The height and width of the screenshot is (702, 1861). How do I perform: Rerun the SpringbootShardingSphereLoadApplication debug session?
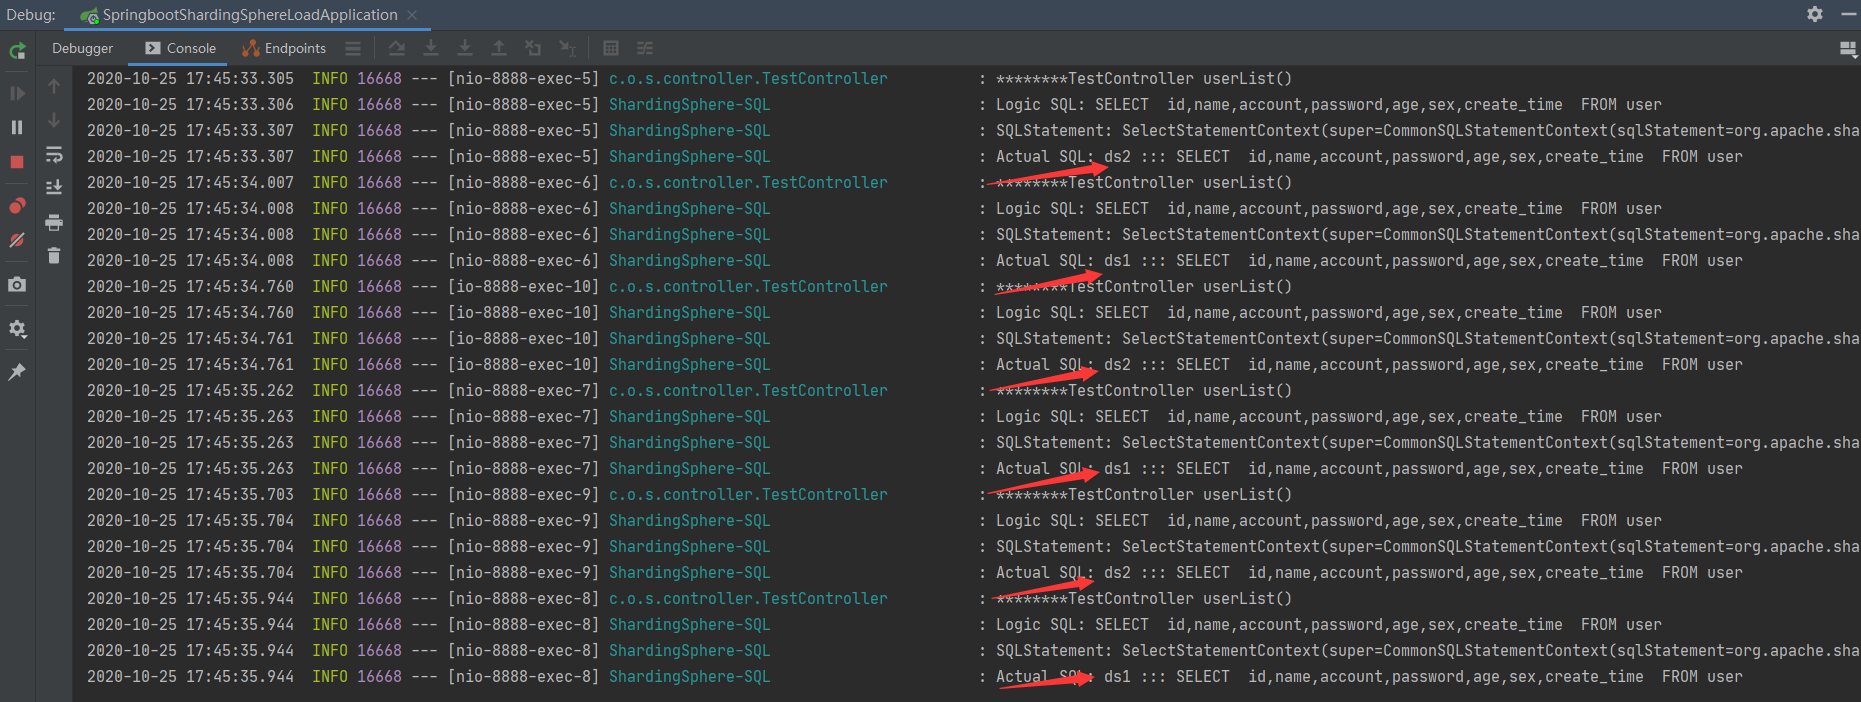tap(17, 51)
